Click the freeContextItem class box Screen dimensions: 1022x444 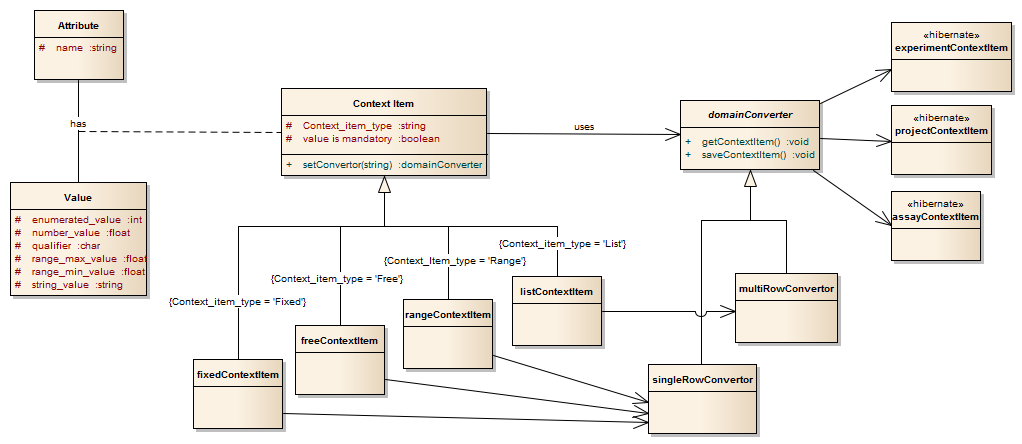point(339,342)
